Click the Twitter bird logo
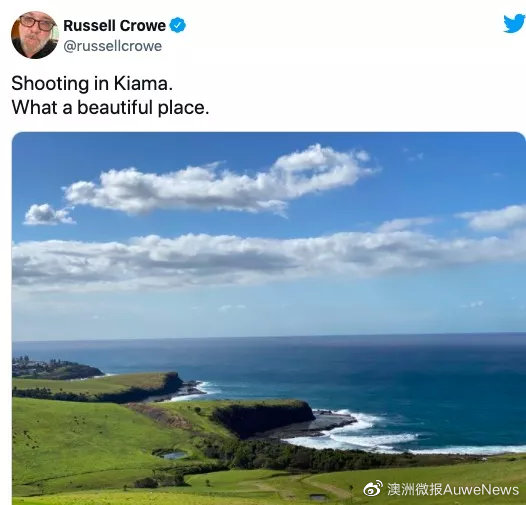This screenshot has width=526, height=505. [x=514, y=23]
